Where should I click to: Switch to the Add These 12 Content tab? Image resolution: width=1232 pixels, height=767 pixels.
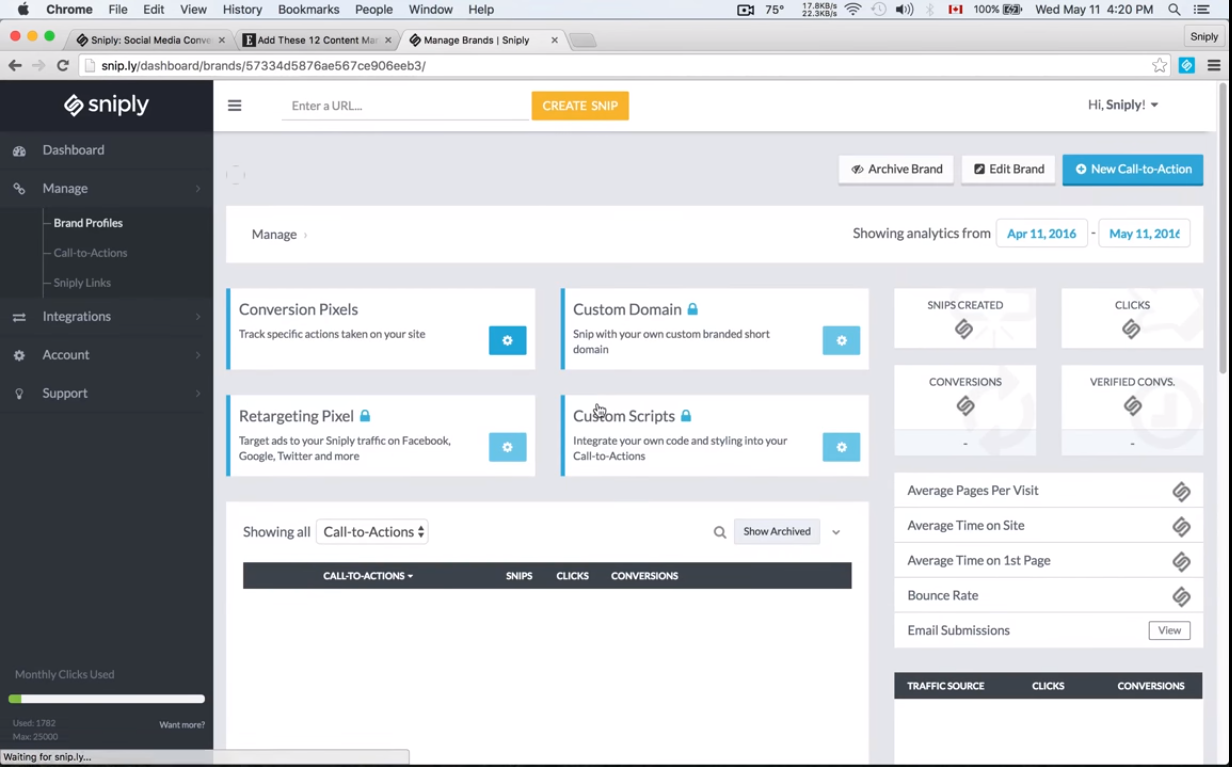(x=315, y=40)
